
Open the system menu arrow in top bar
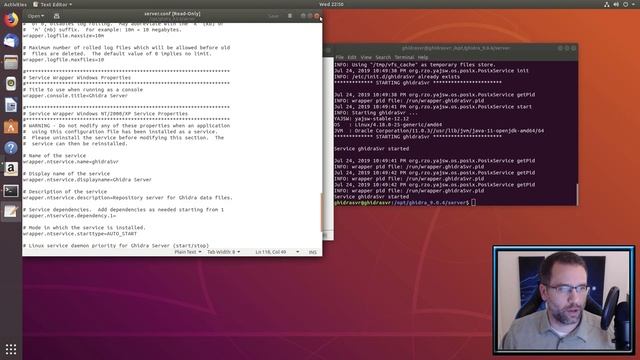(x=634, y=4)
